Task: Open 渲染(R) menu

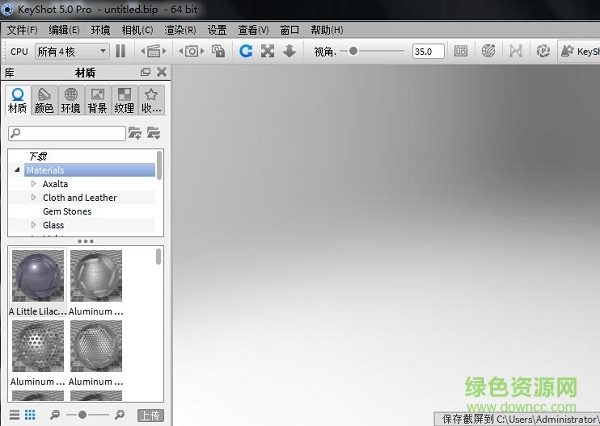Action: tap(180, 30)
